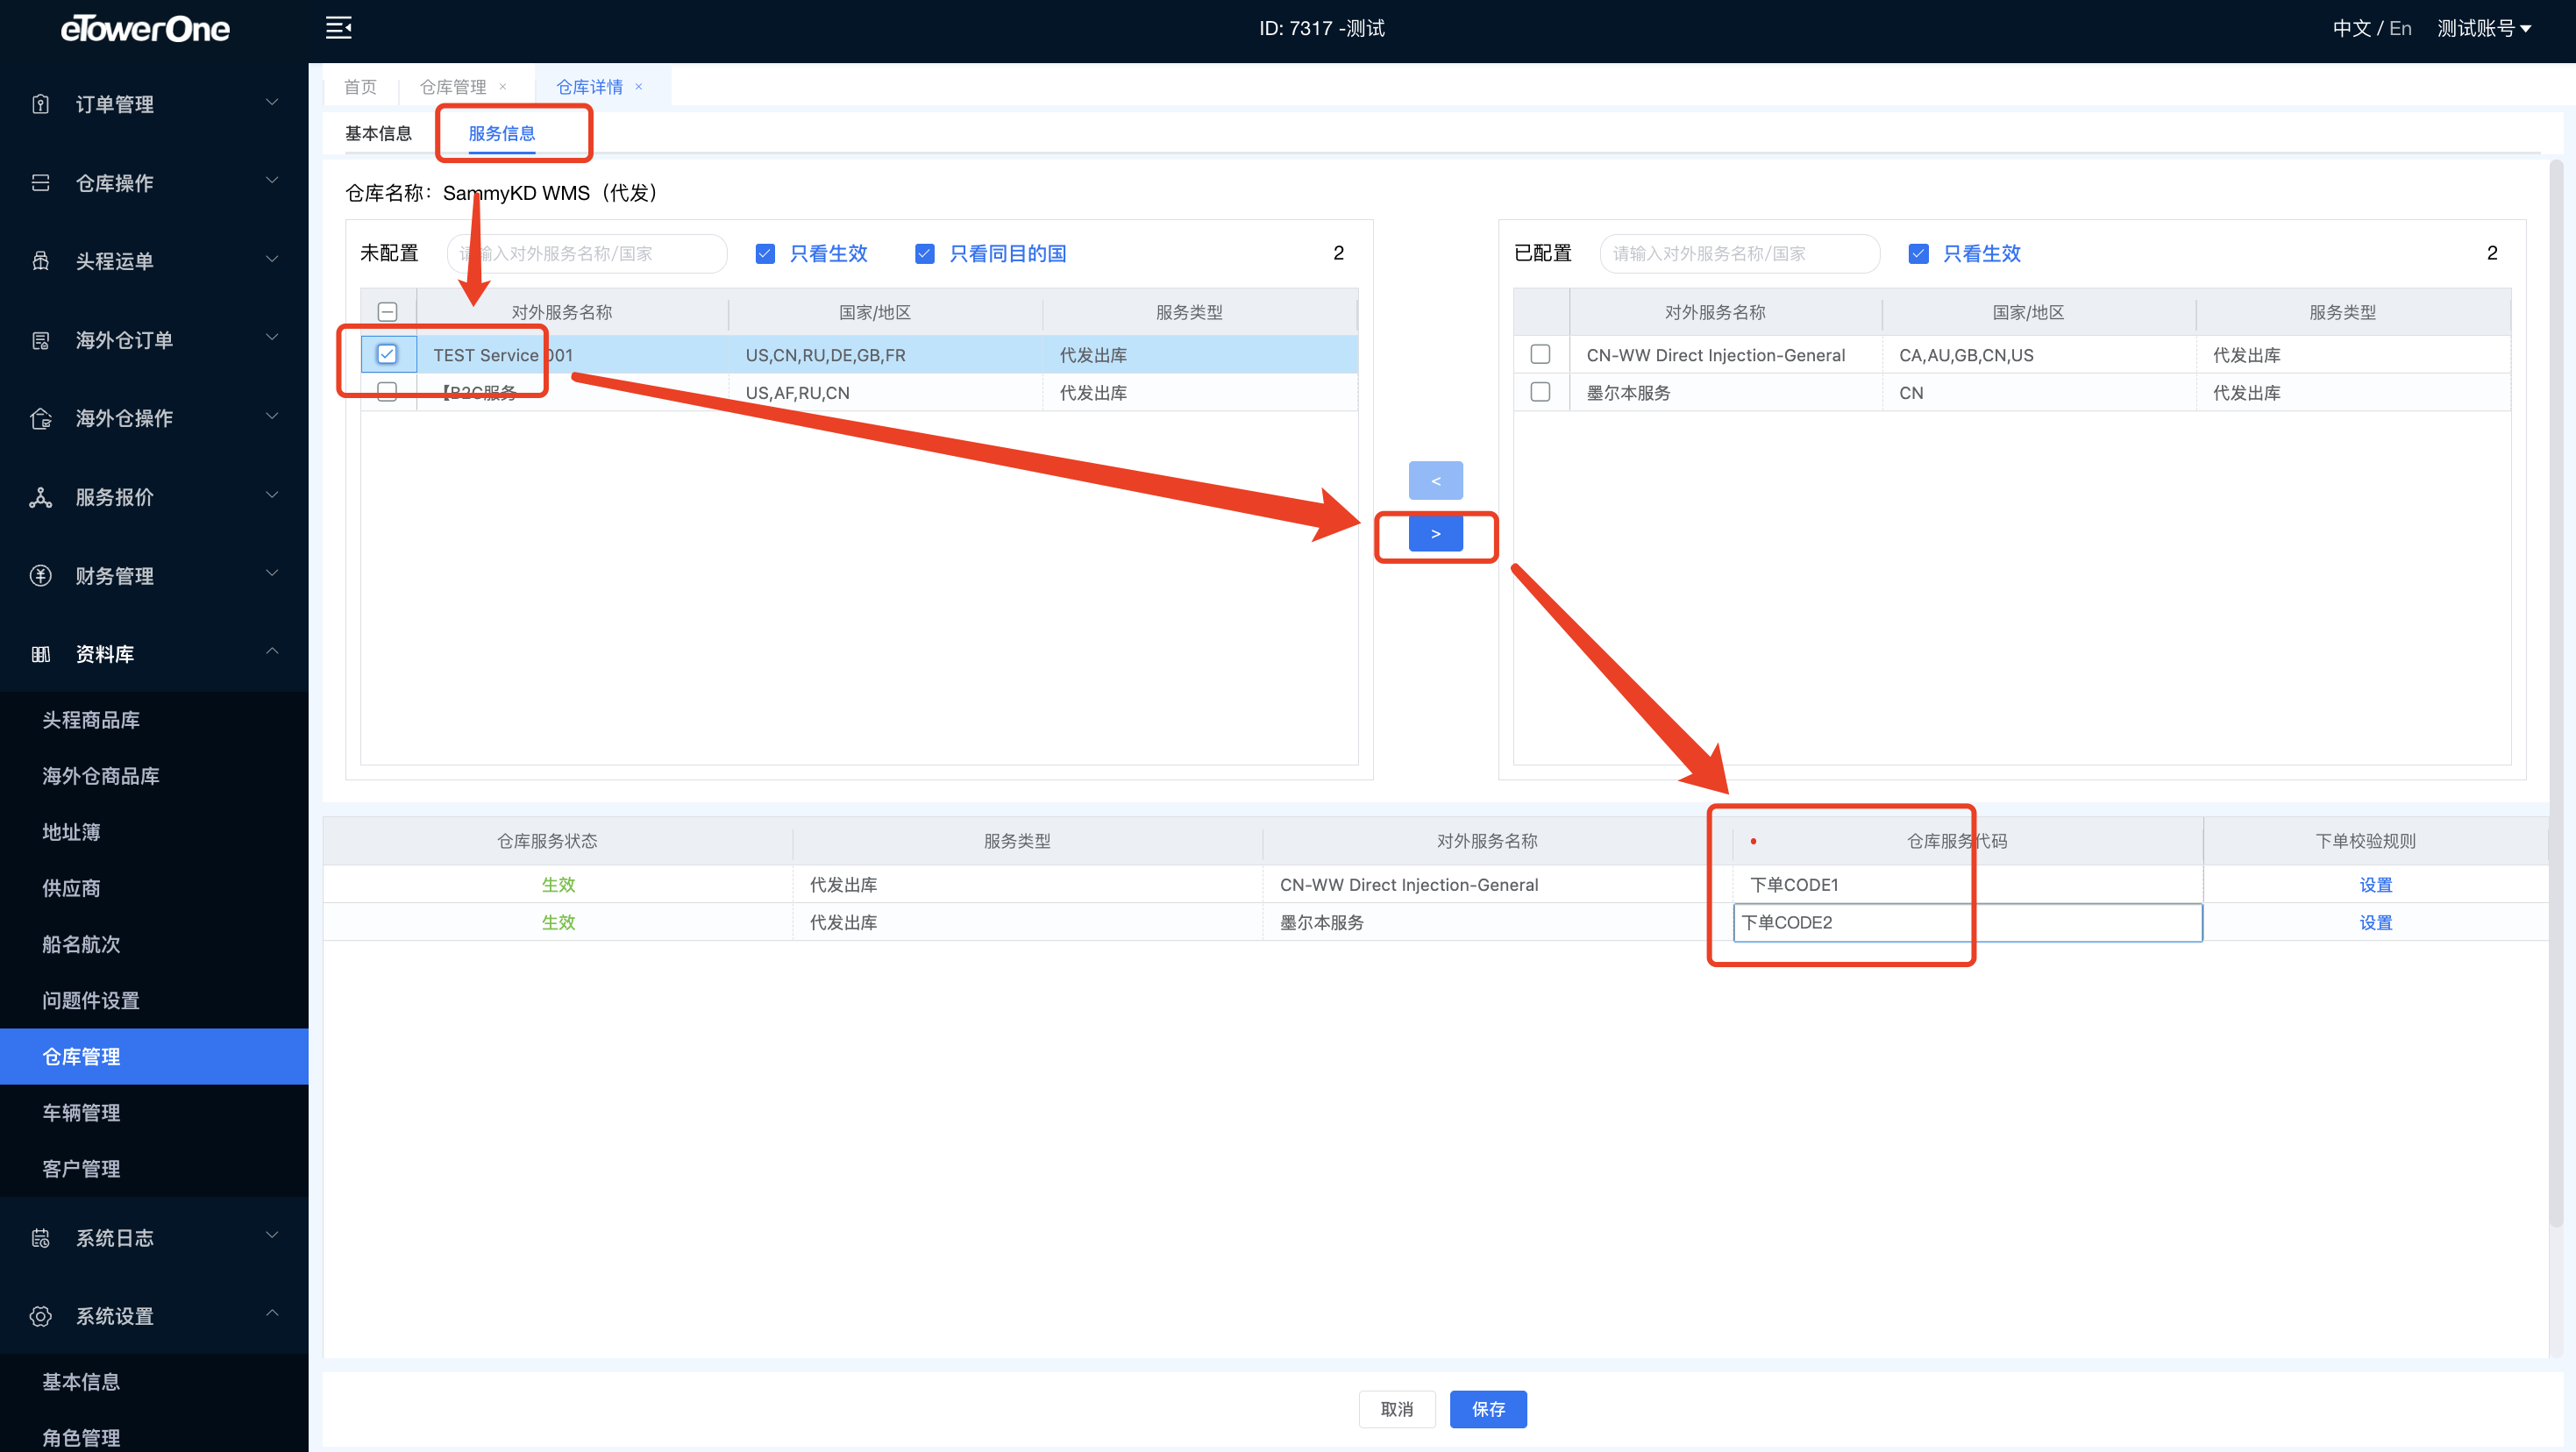Expand the 财务管理 menu chevron

pyautogui.click(x=272, y=574)
